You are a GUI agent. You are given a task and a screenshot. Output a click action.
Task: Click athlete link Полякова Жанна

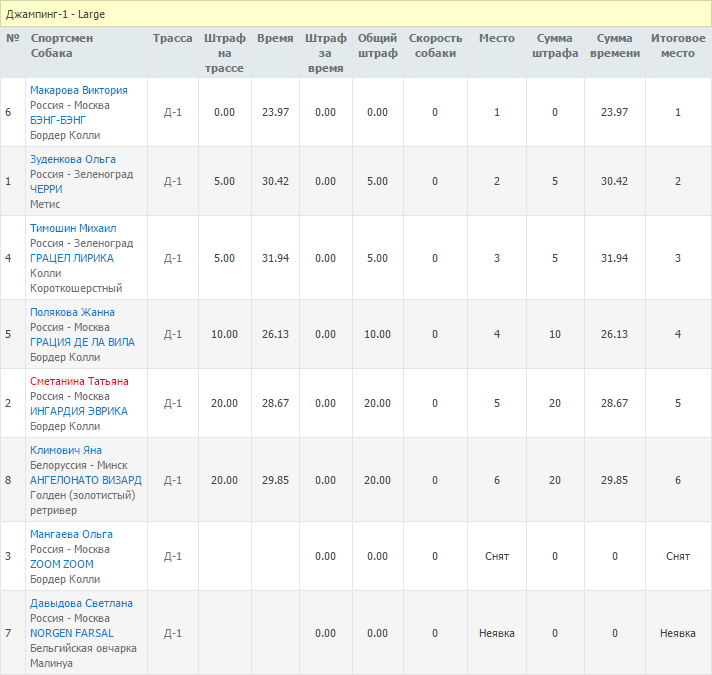click(x=72, y=312)
